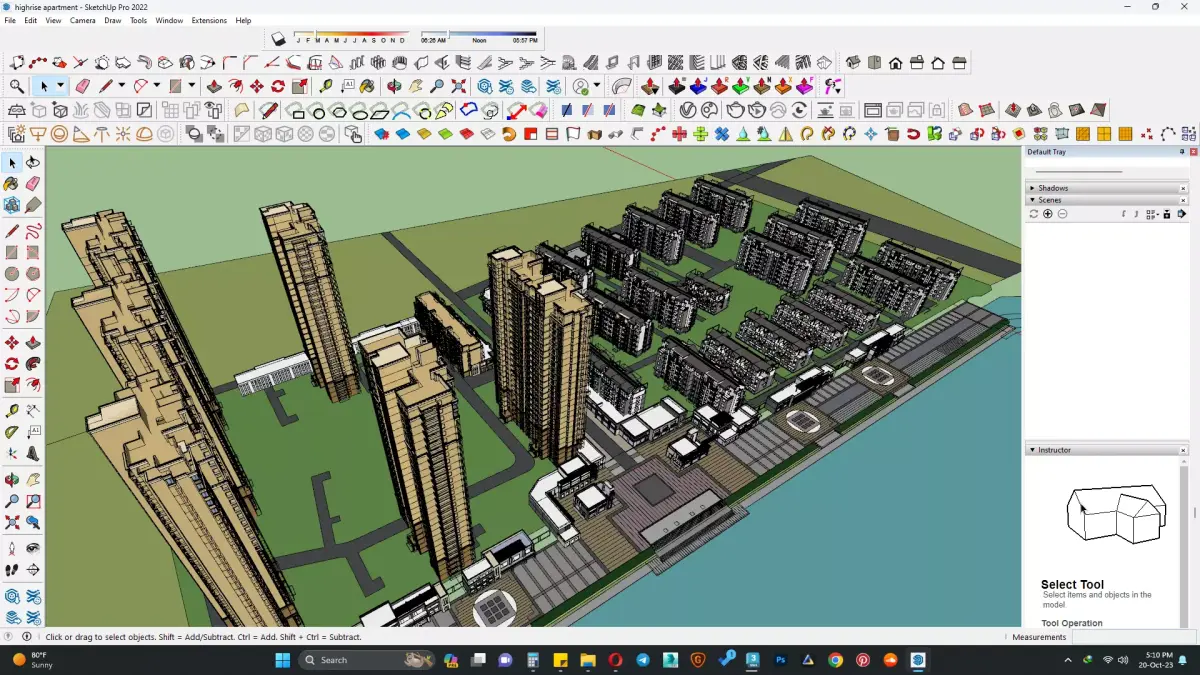The width and height of the screenshot is (1200, 675).
Task: Show hidden system tray icons chevron
Action: pyautogui.click(x=1068, y=660)
